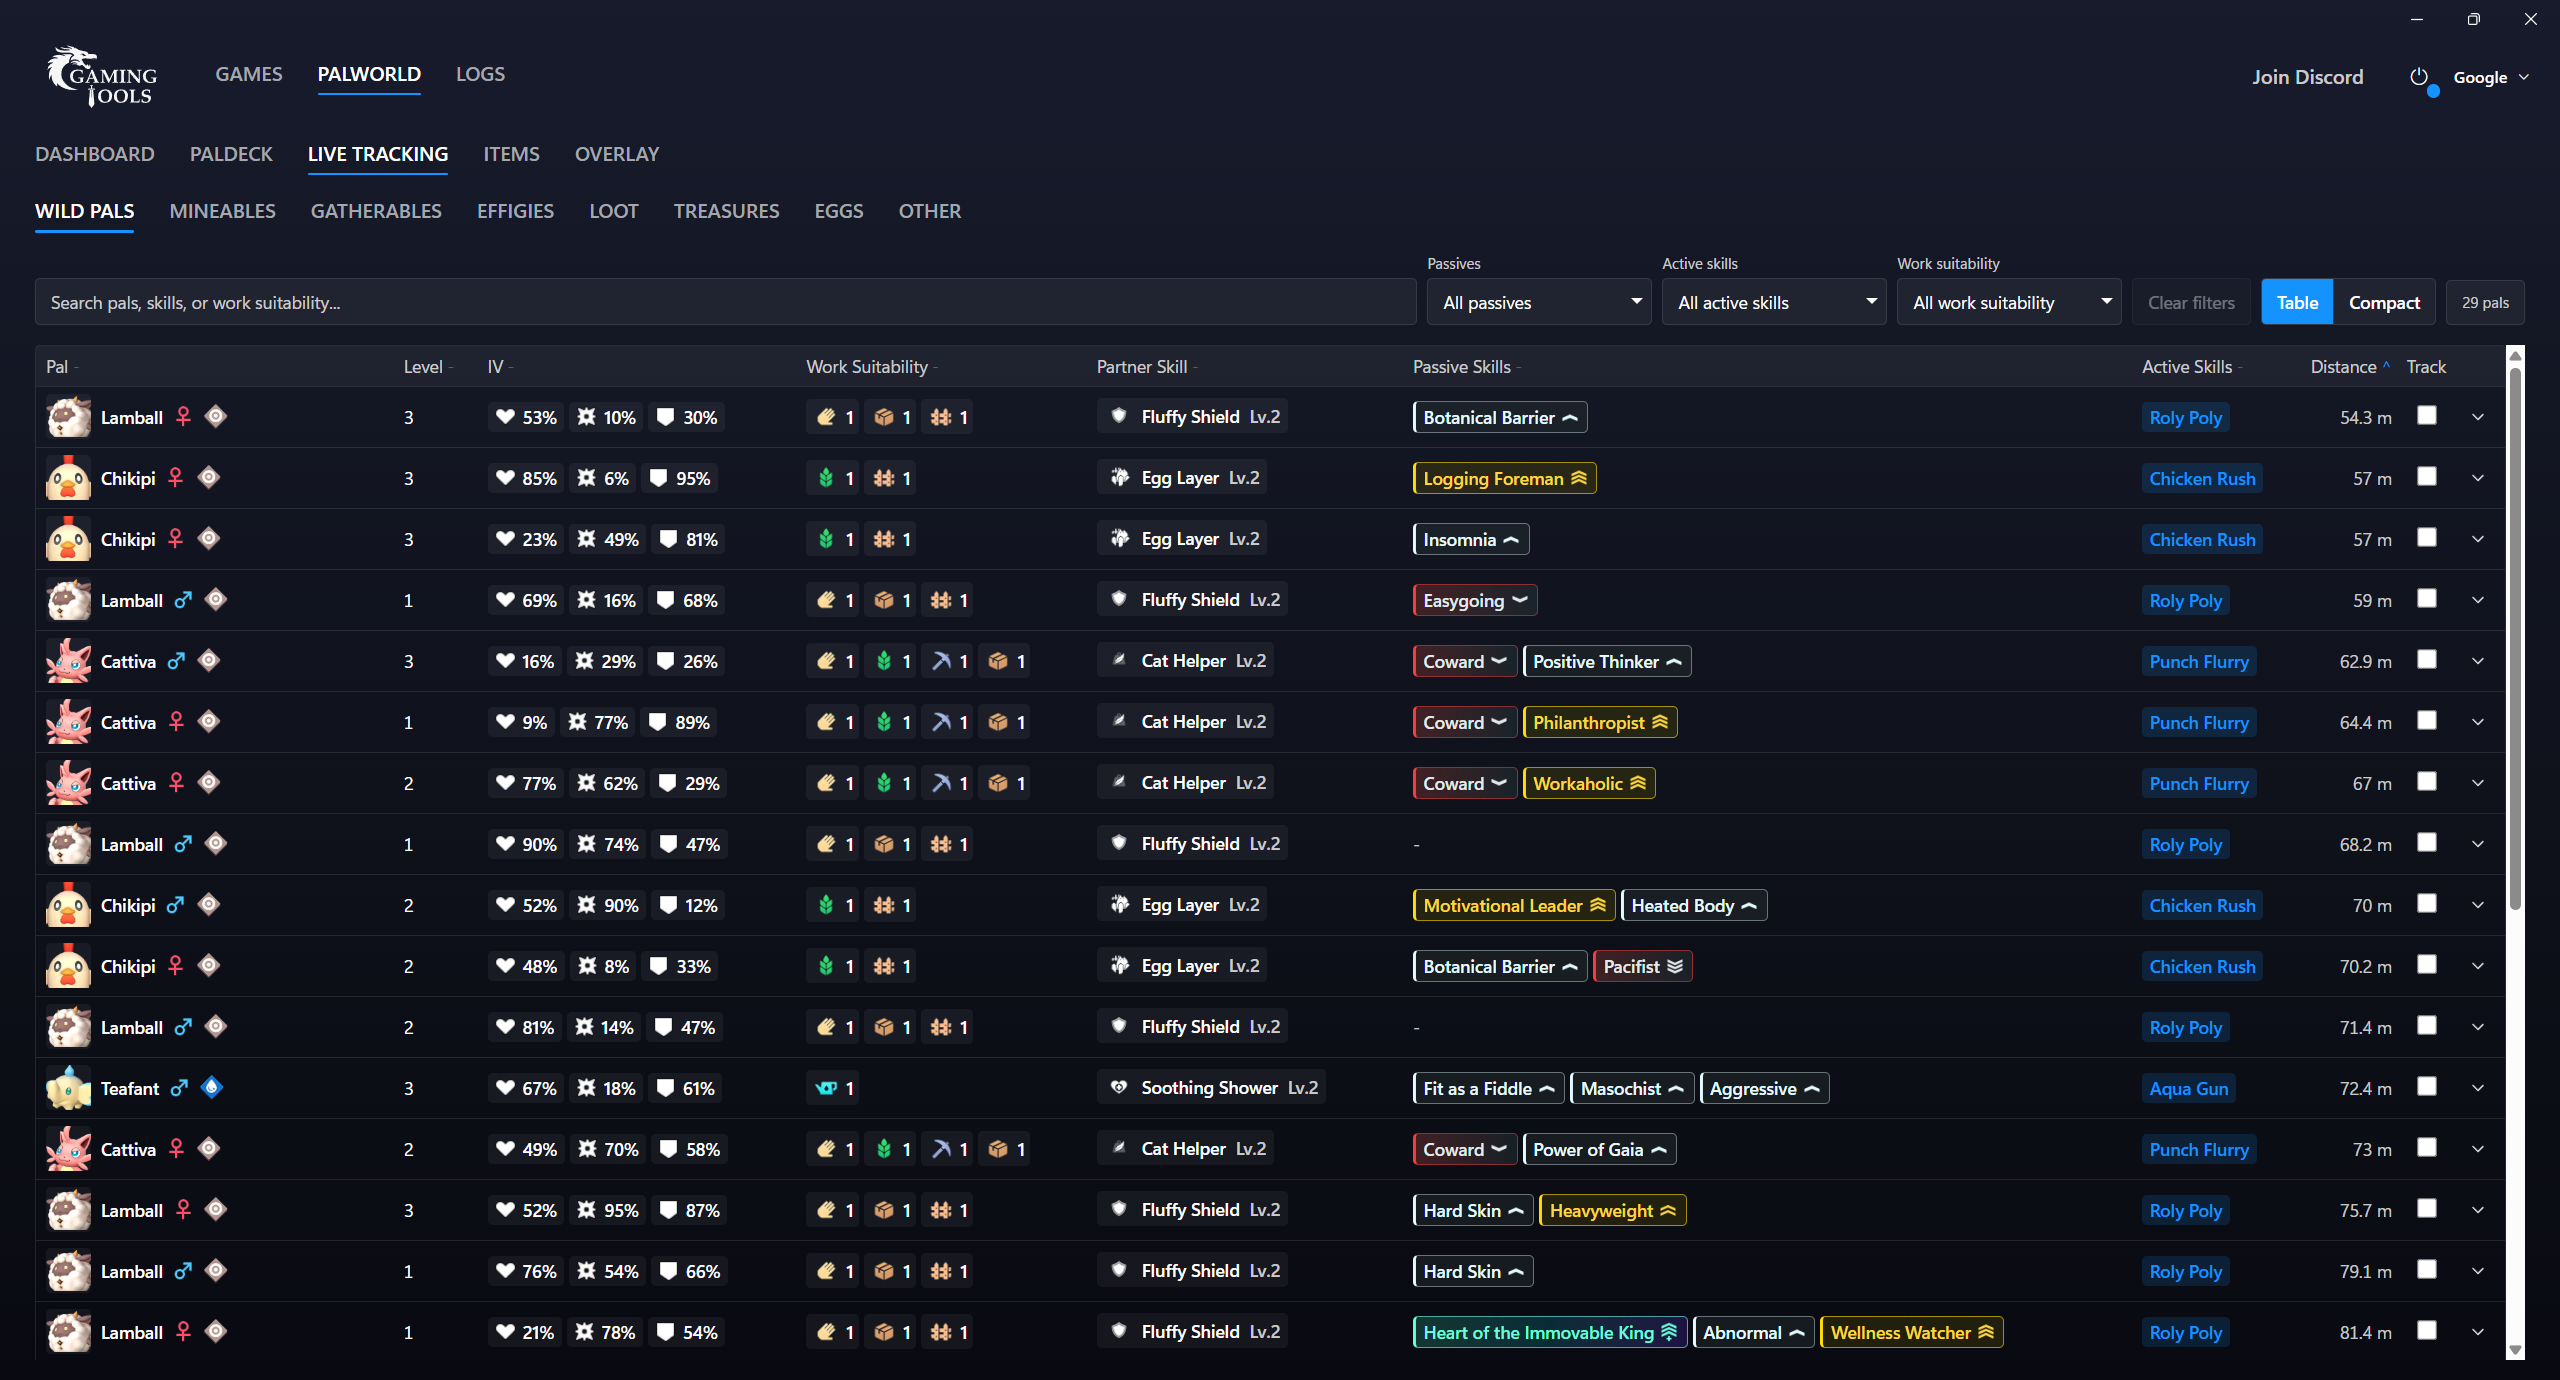Click the farming icon in the Pacifist Chikipi row
The height and width of the screenshot is (1380, 2560).
tap(884, 966)
